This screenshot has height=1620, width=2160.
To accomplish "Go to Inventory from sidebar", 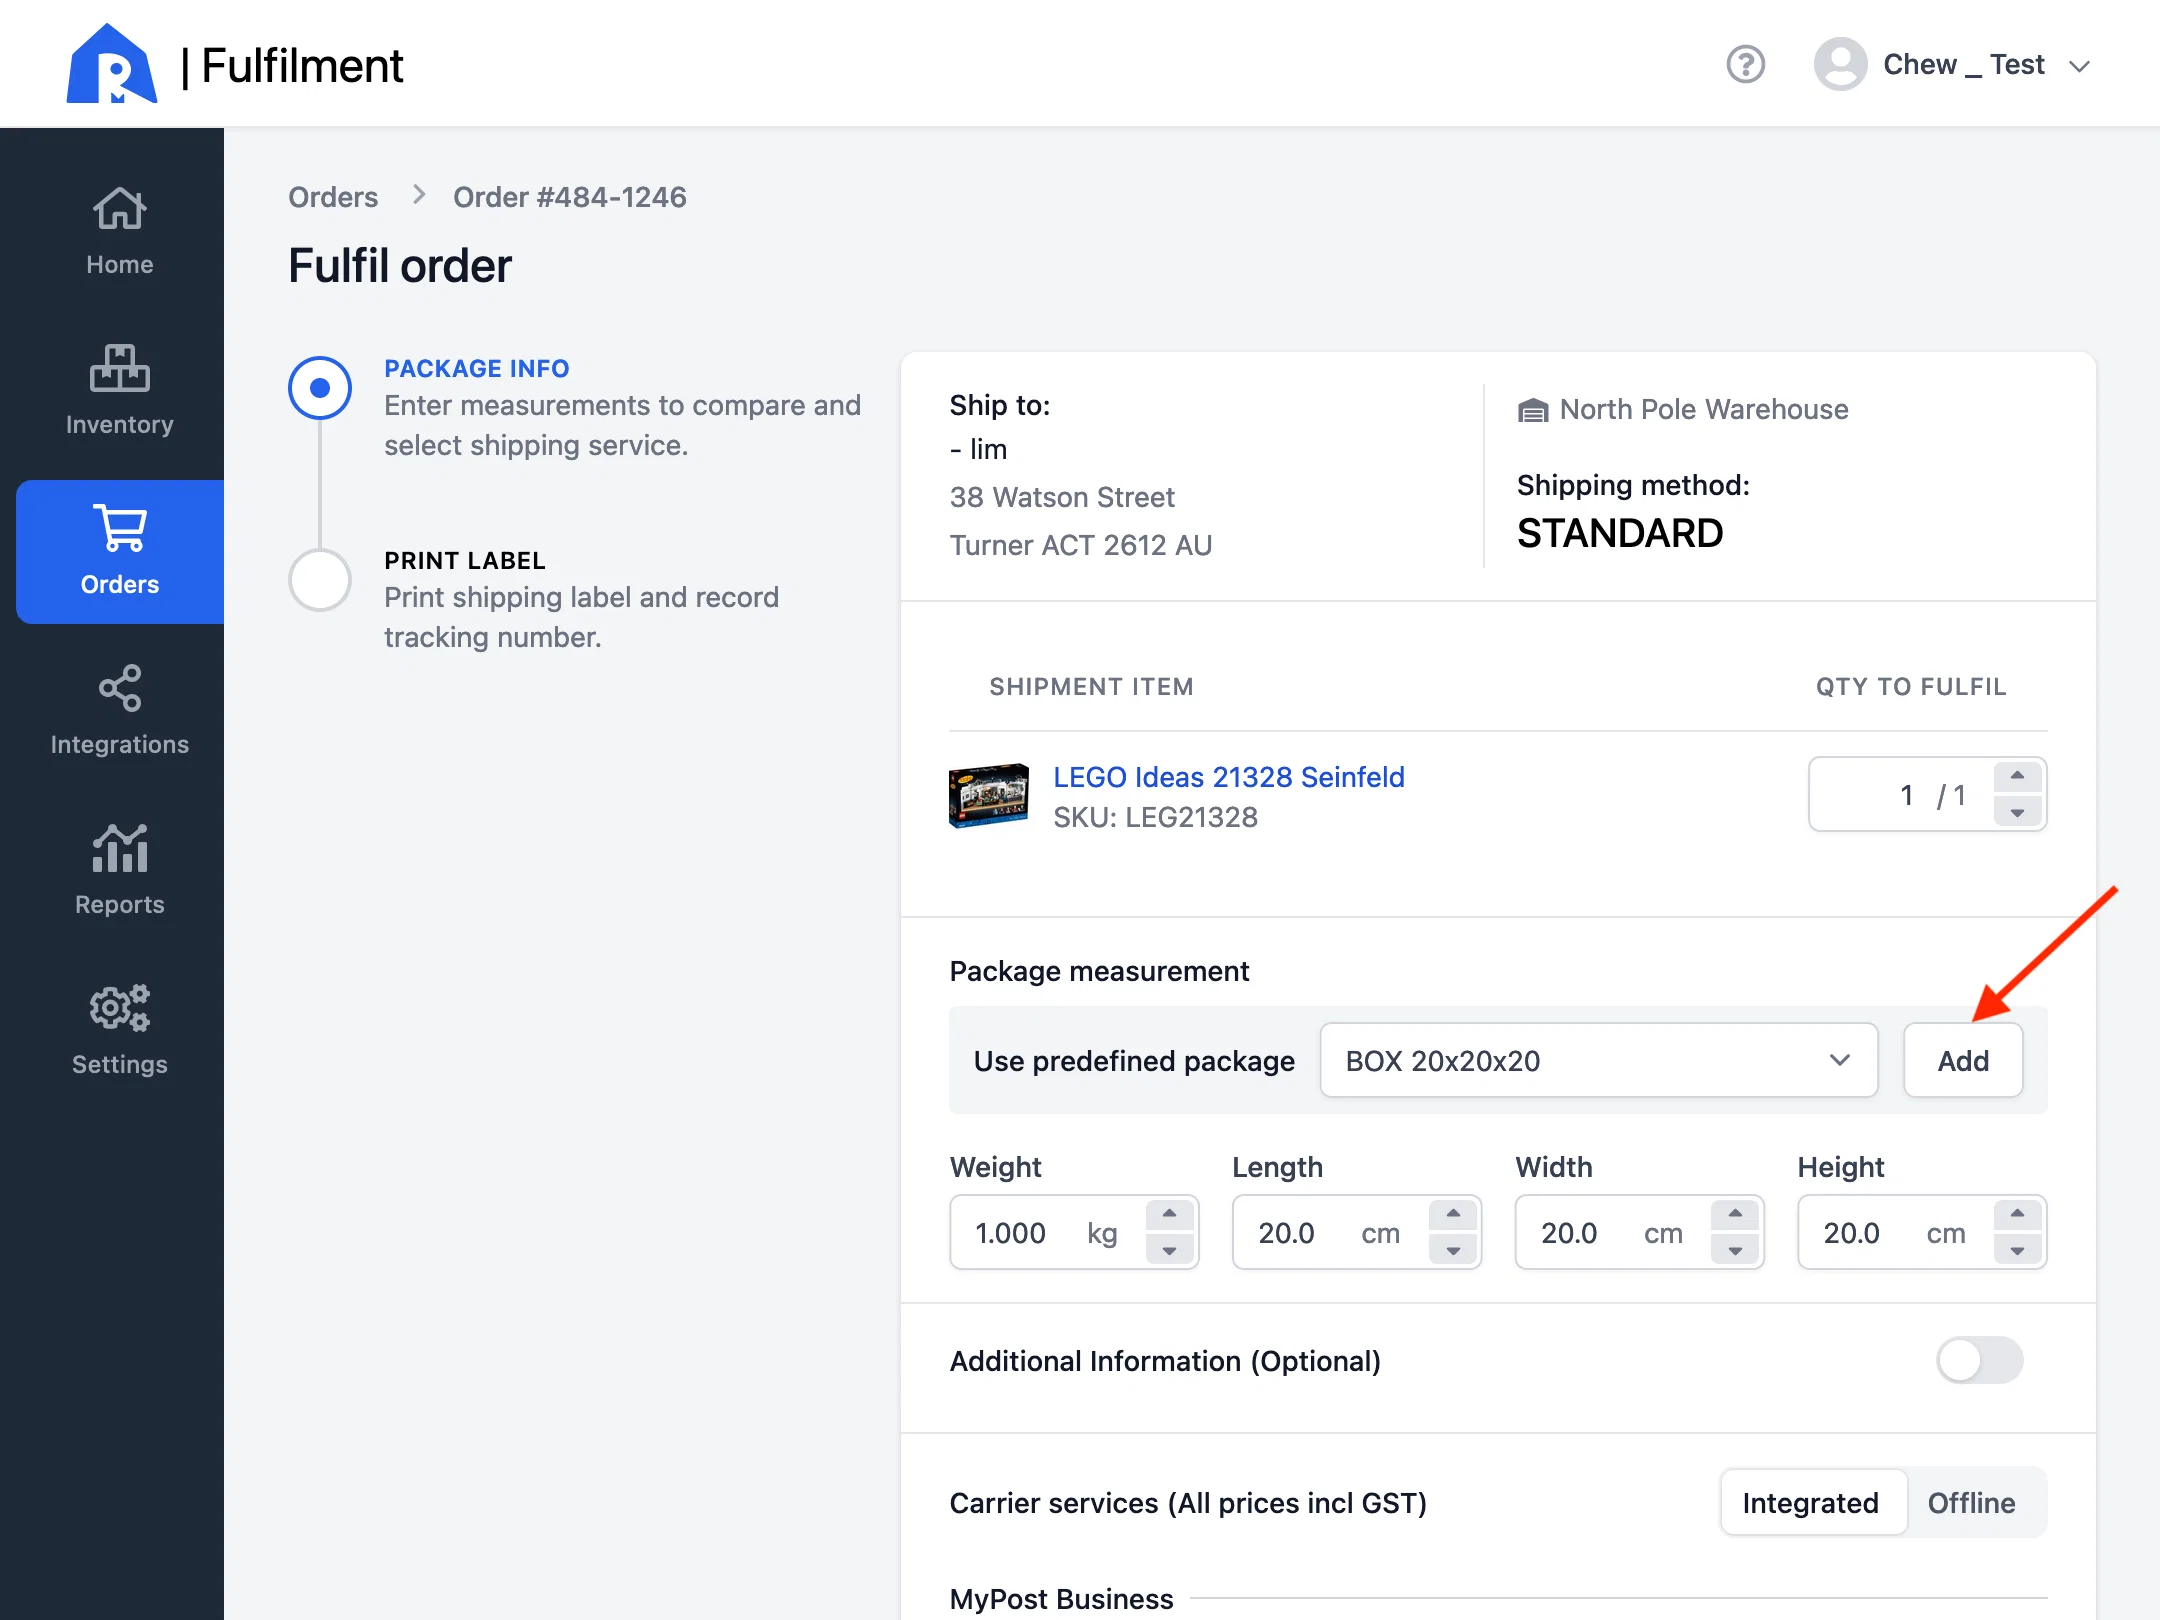I will pos(120,392).
